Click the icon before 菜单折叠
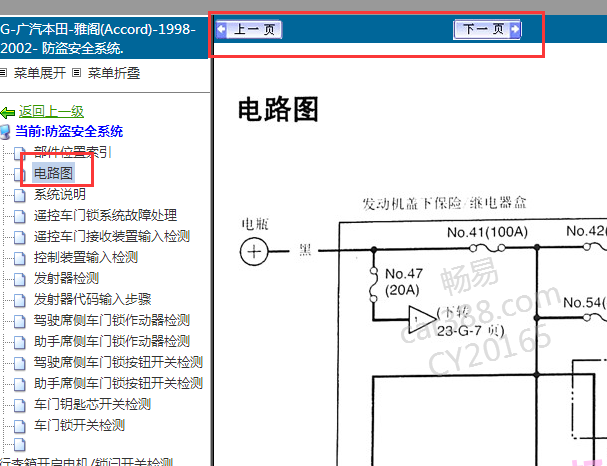 [x=77, y=73]
